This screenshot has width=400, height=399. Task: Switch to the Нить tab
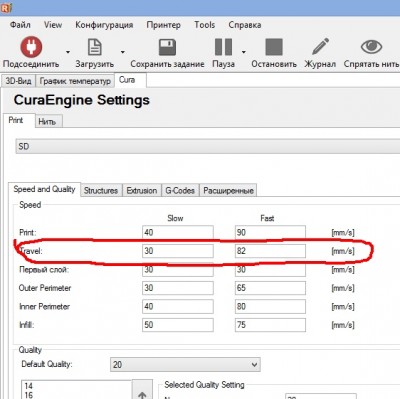47,122
